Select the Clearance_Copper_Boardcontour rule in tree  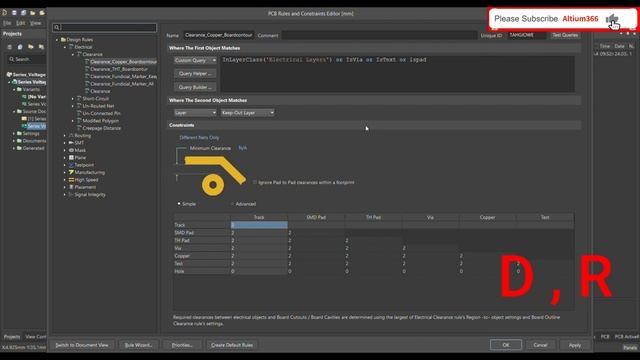coord(123,62)
